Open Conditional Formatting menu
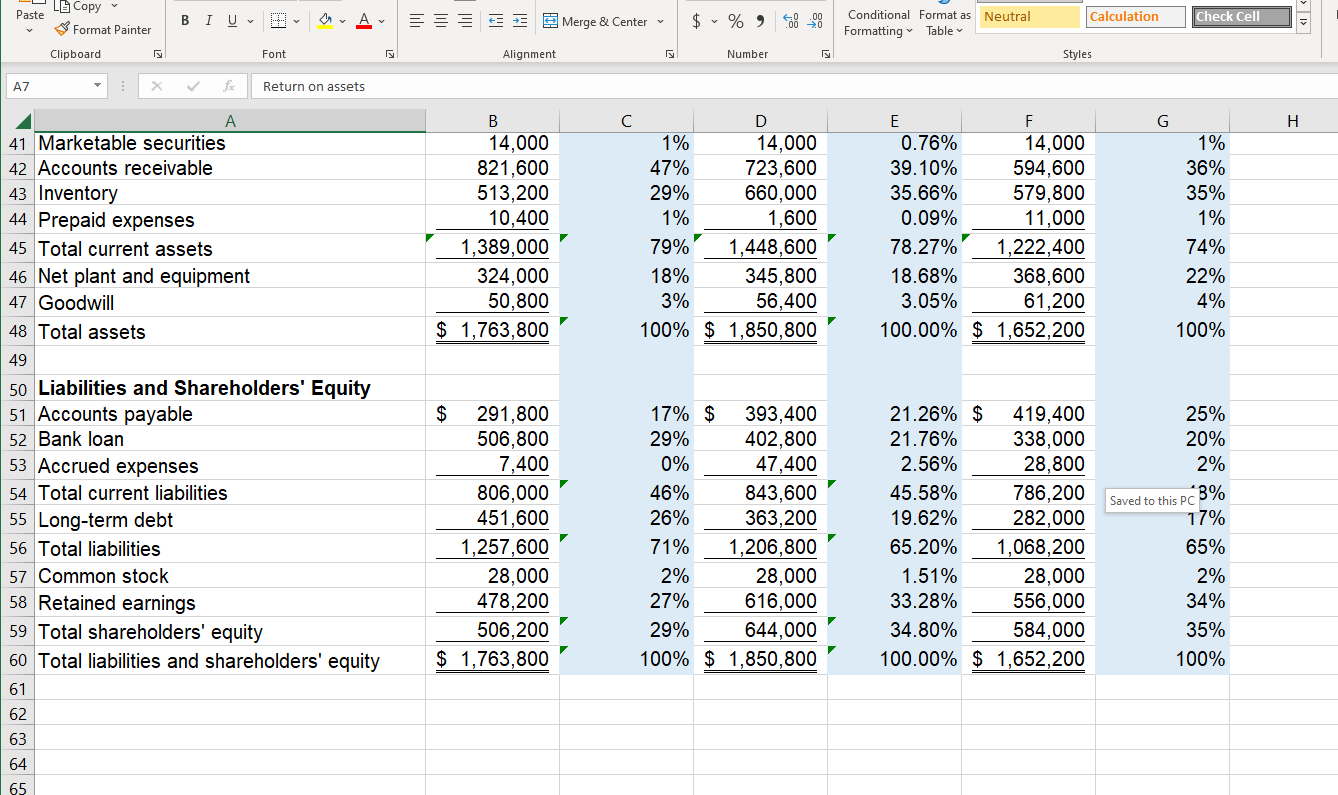 (878, 22)
